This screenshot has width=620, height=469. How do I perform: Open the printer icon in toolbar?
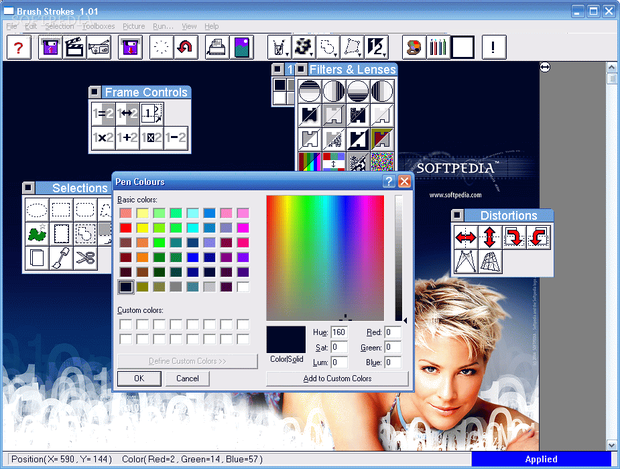[217, 47]
